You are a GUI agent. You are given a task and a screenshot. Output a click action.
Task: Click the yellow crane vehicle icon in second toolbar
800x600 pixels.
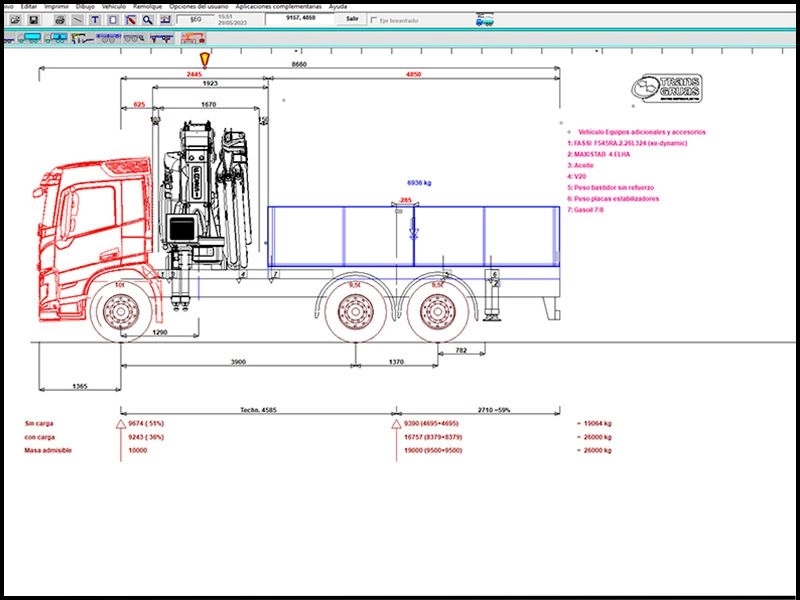(x=82, y=39)
